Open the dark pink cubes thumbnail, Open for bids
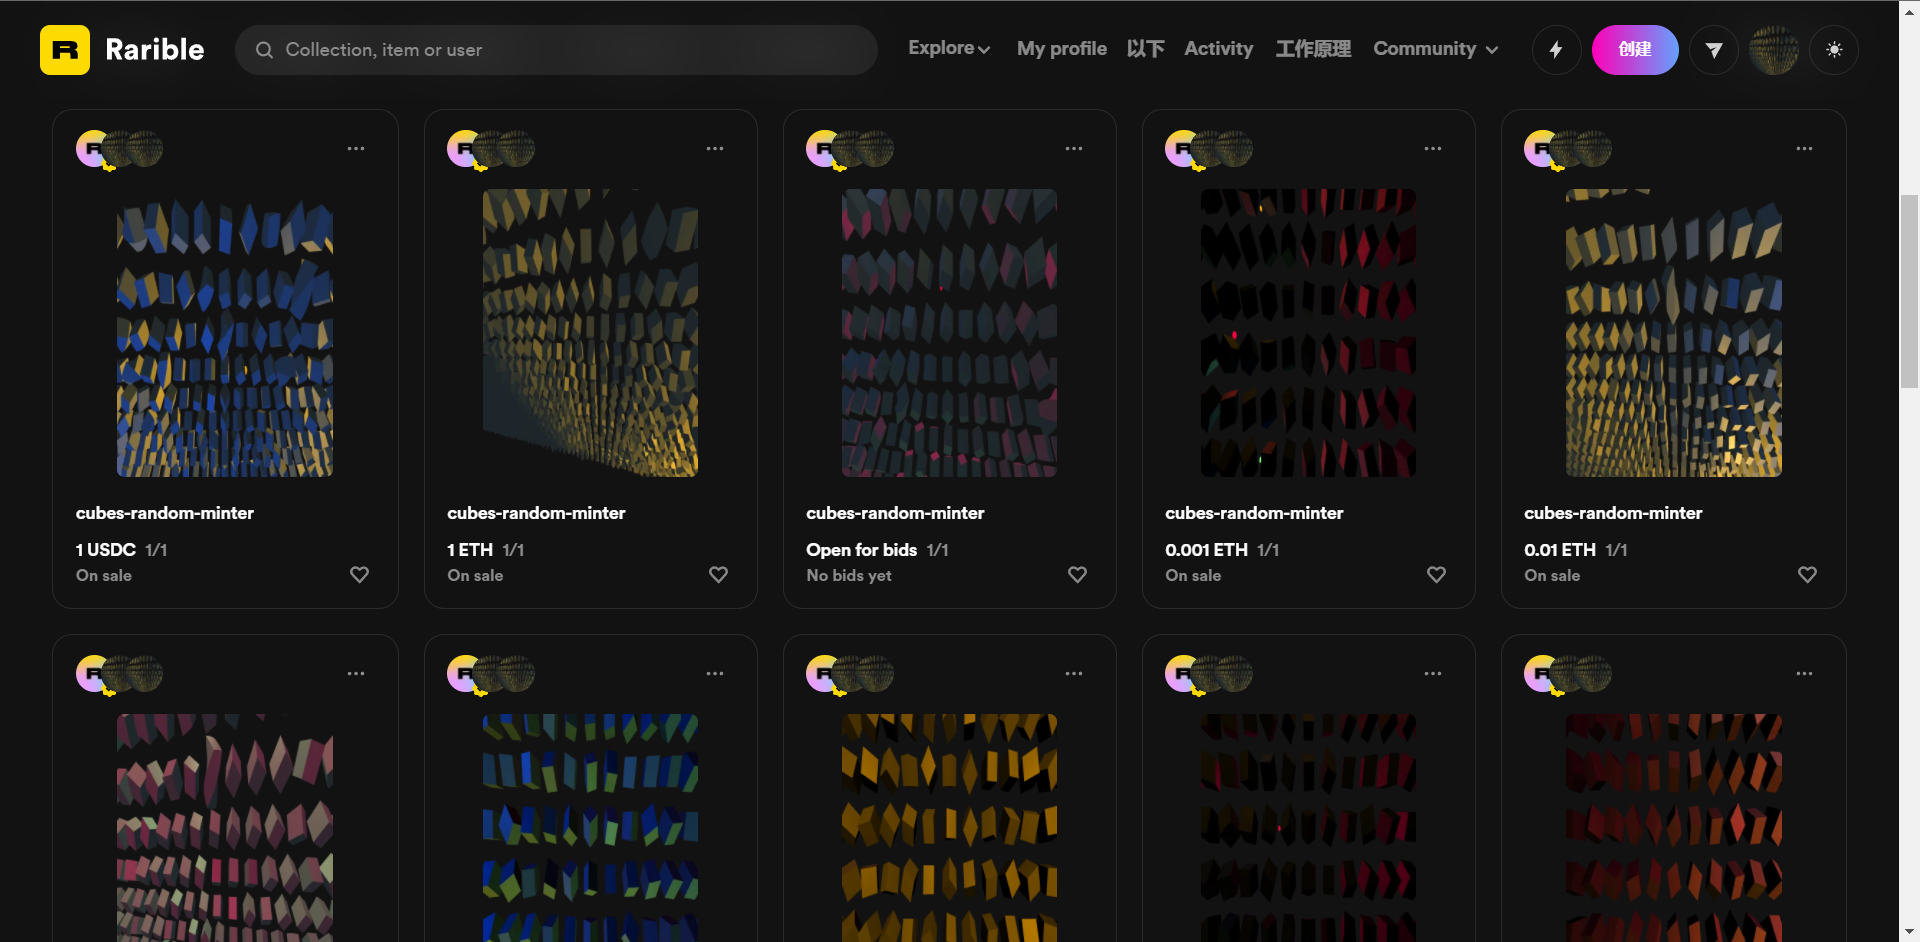The height and width of the screenshot is (942, 1920). point(949,333)
